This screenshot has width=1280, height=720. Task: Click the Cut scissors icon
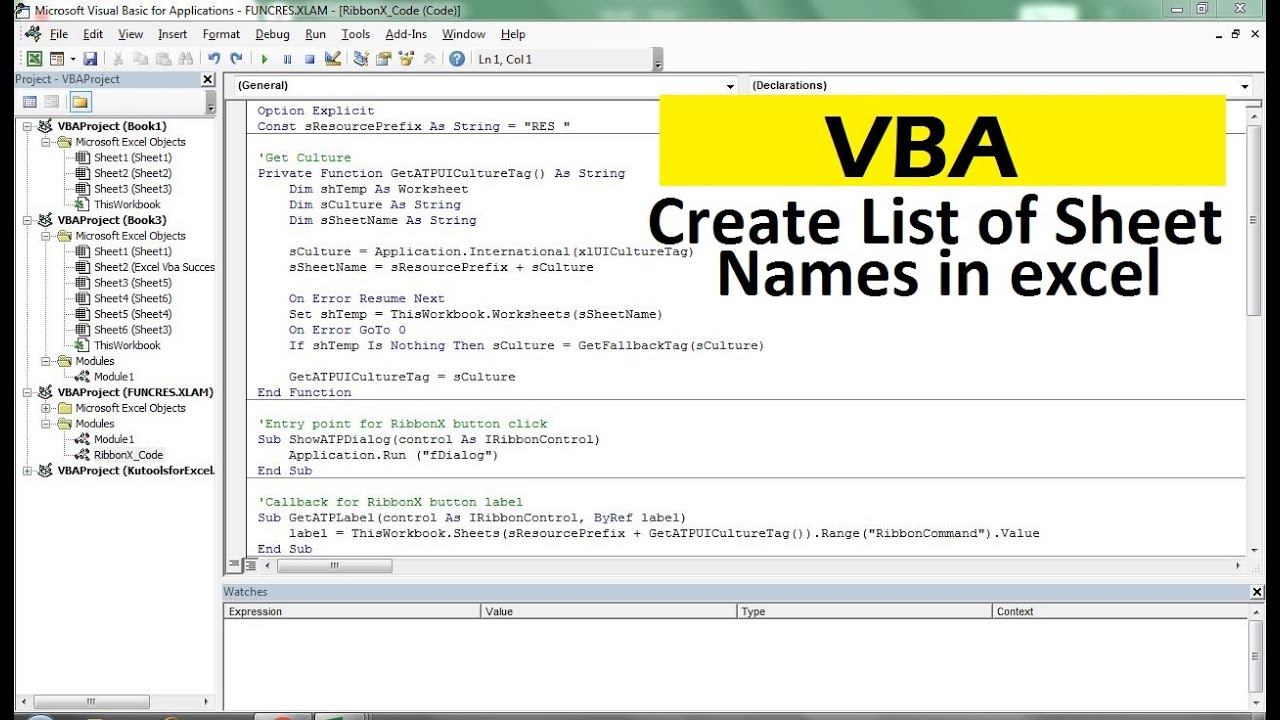(118, 59)
